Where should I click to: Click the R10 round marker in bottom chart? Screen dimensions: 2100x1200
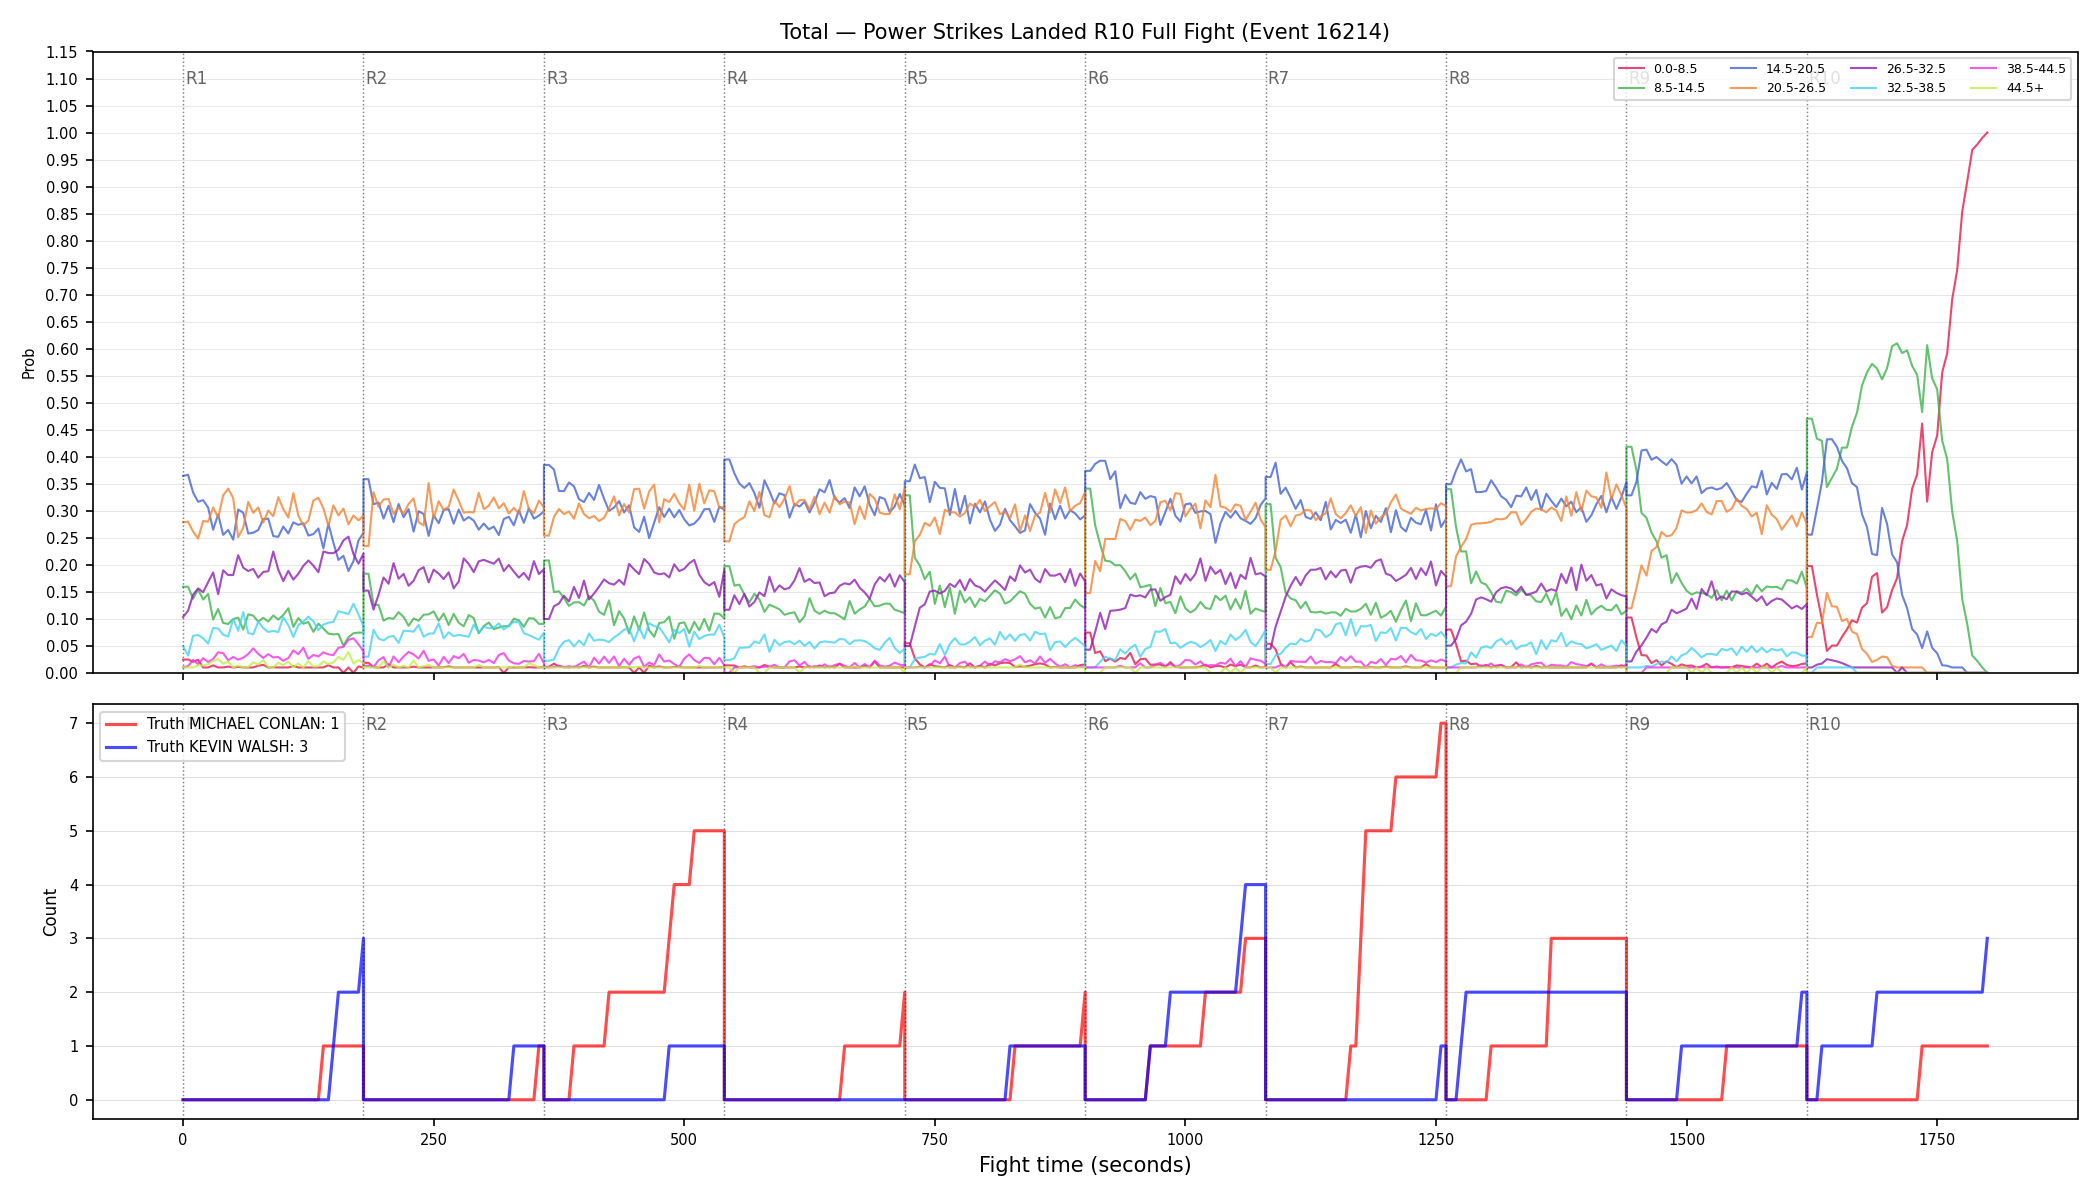click(x=1824, y=724)
